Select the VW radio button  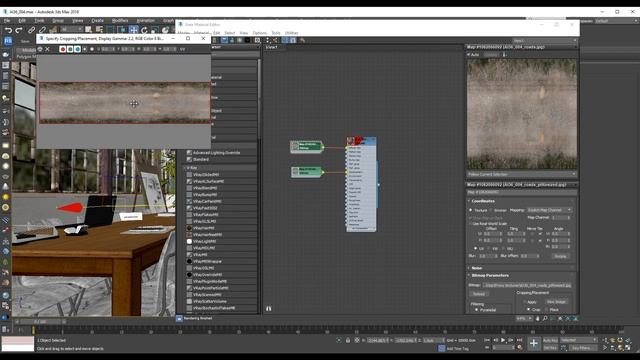[489, 248]
